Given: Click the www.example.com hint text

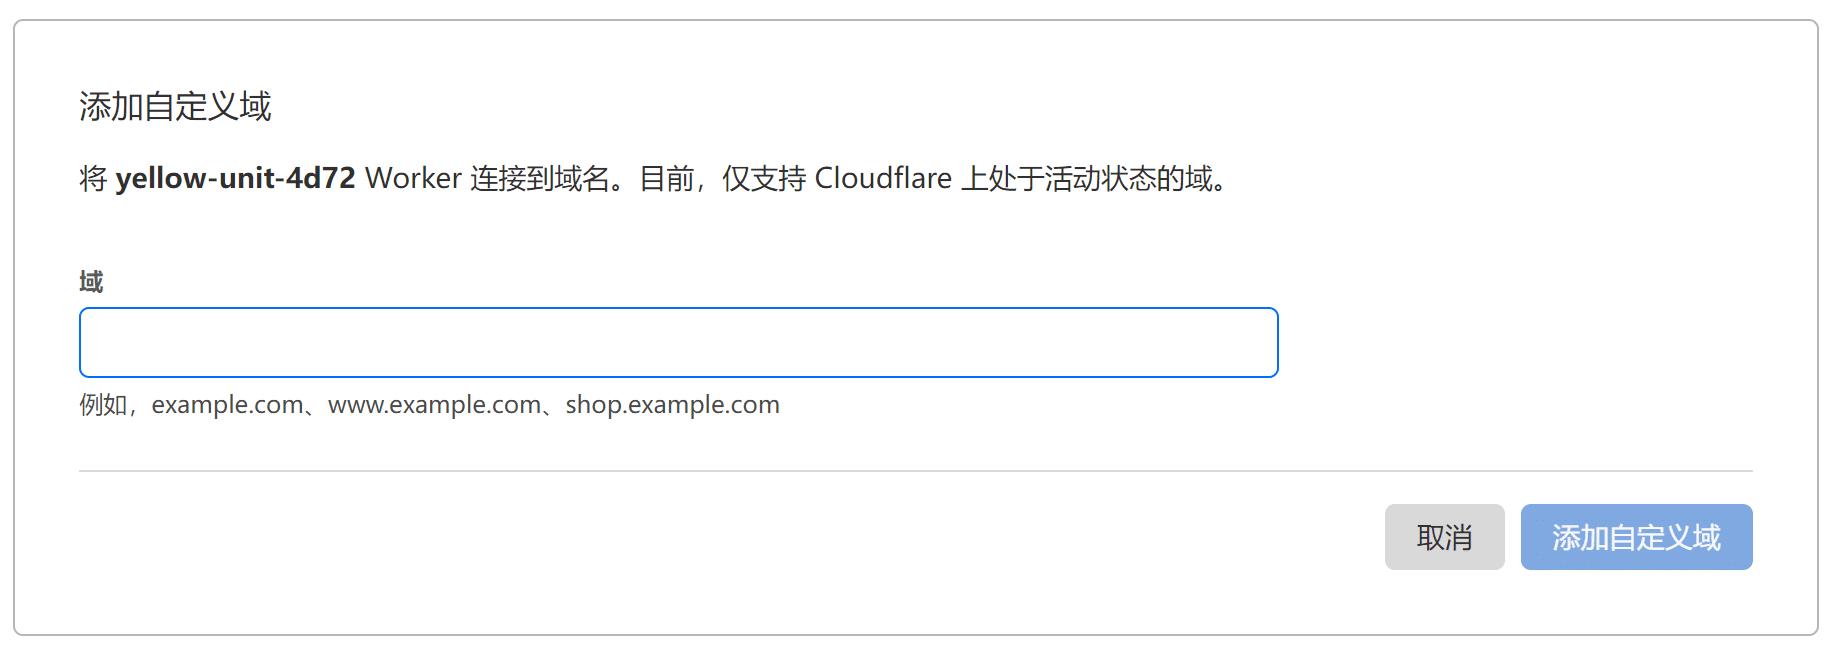Looking at the screenshot, I should [x=434, y=405].
